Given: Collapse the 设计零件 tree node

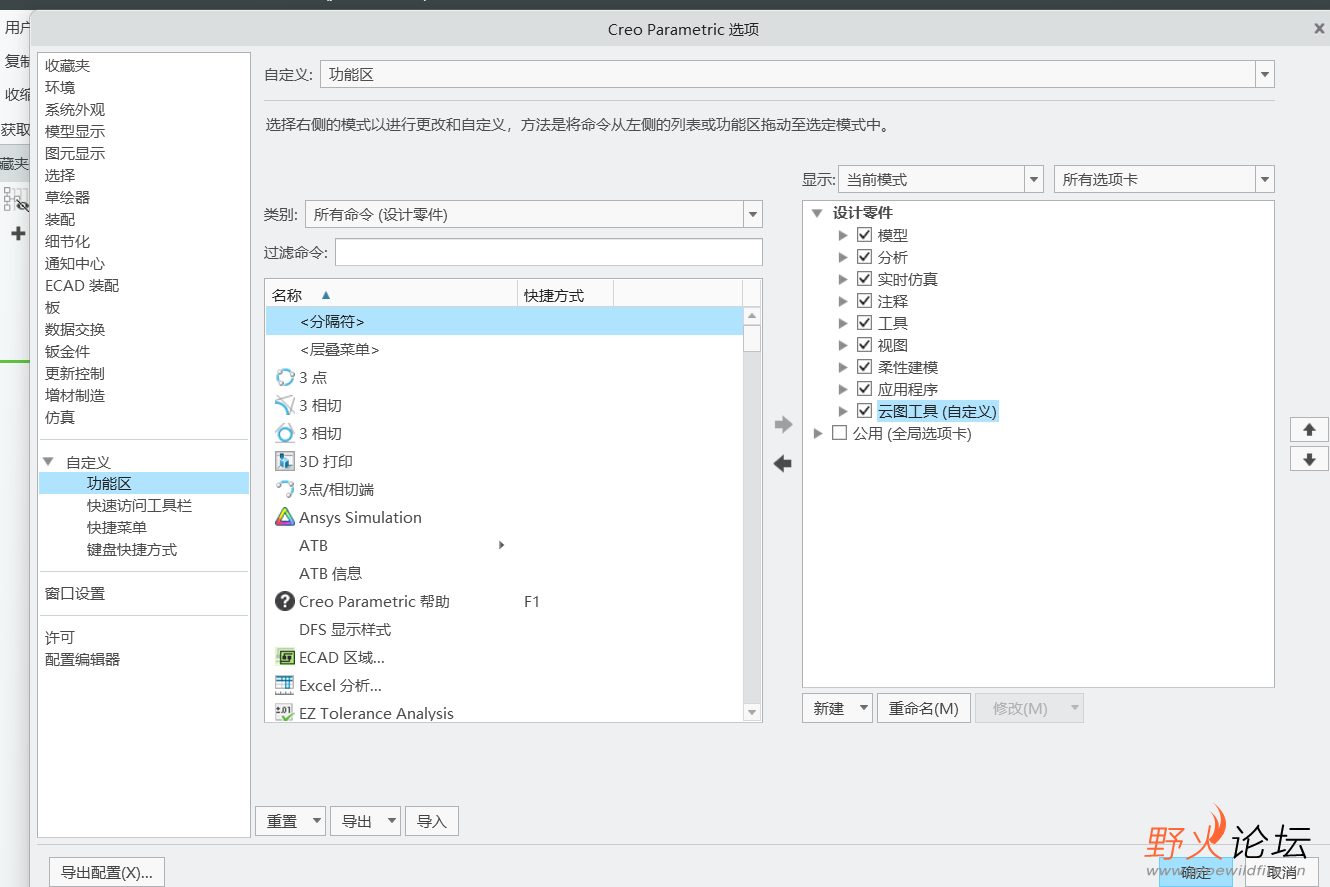Looking at the screenshot, I should [817, 213].
